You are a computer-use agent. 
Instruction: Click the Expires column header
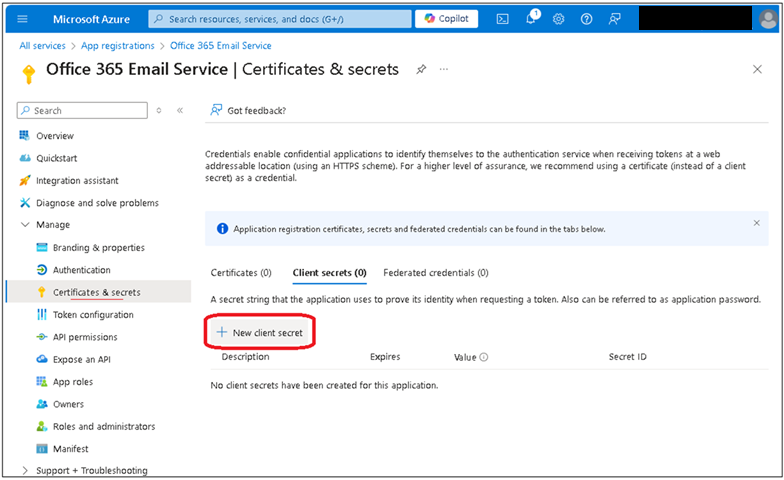385,356
